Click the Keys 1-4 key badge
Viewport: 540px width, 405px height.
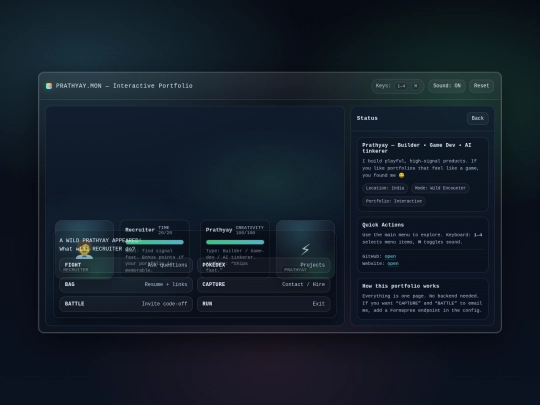tap(401, 86)
